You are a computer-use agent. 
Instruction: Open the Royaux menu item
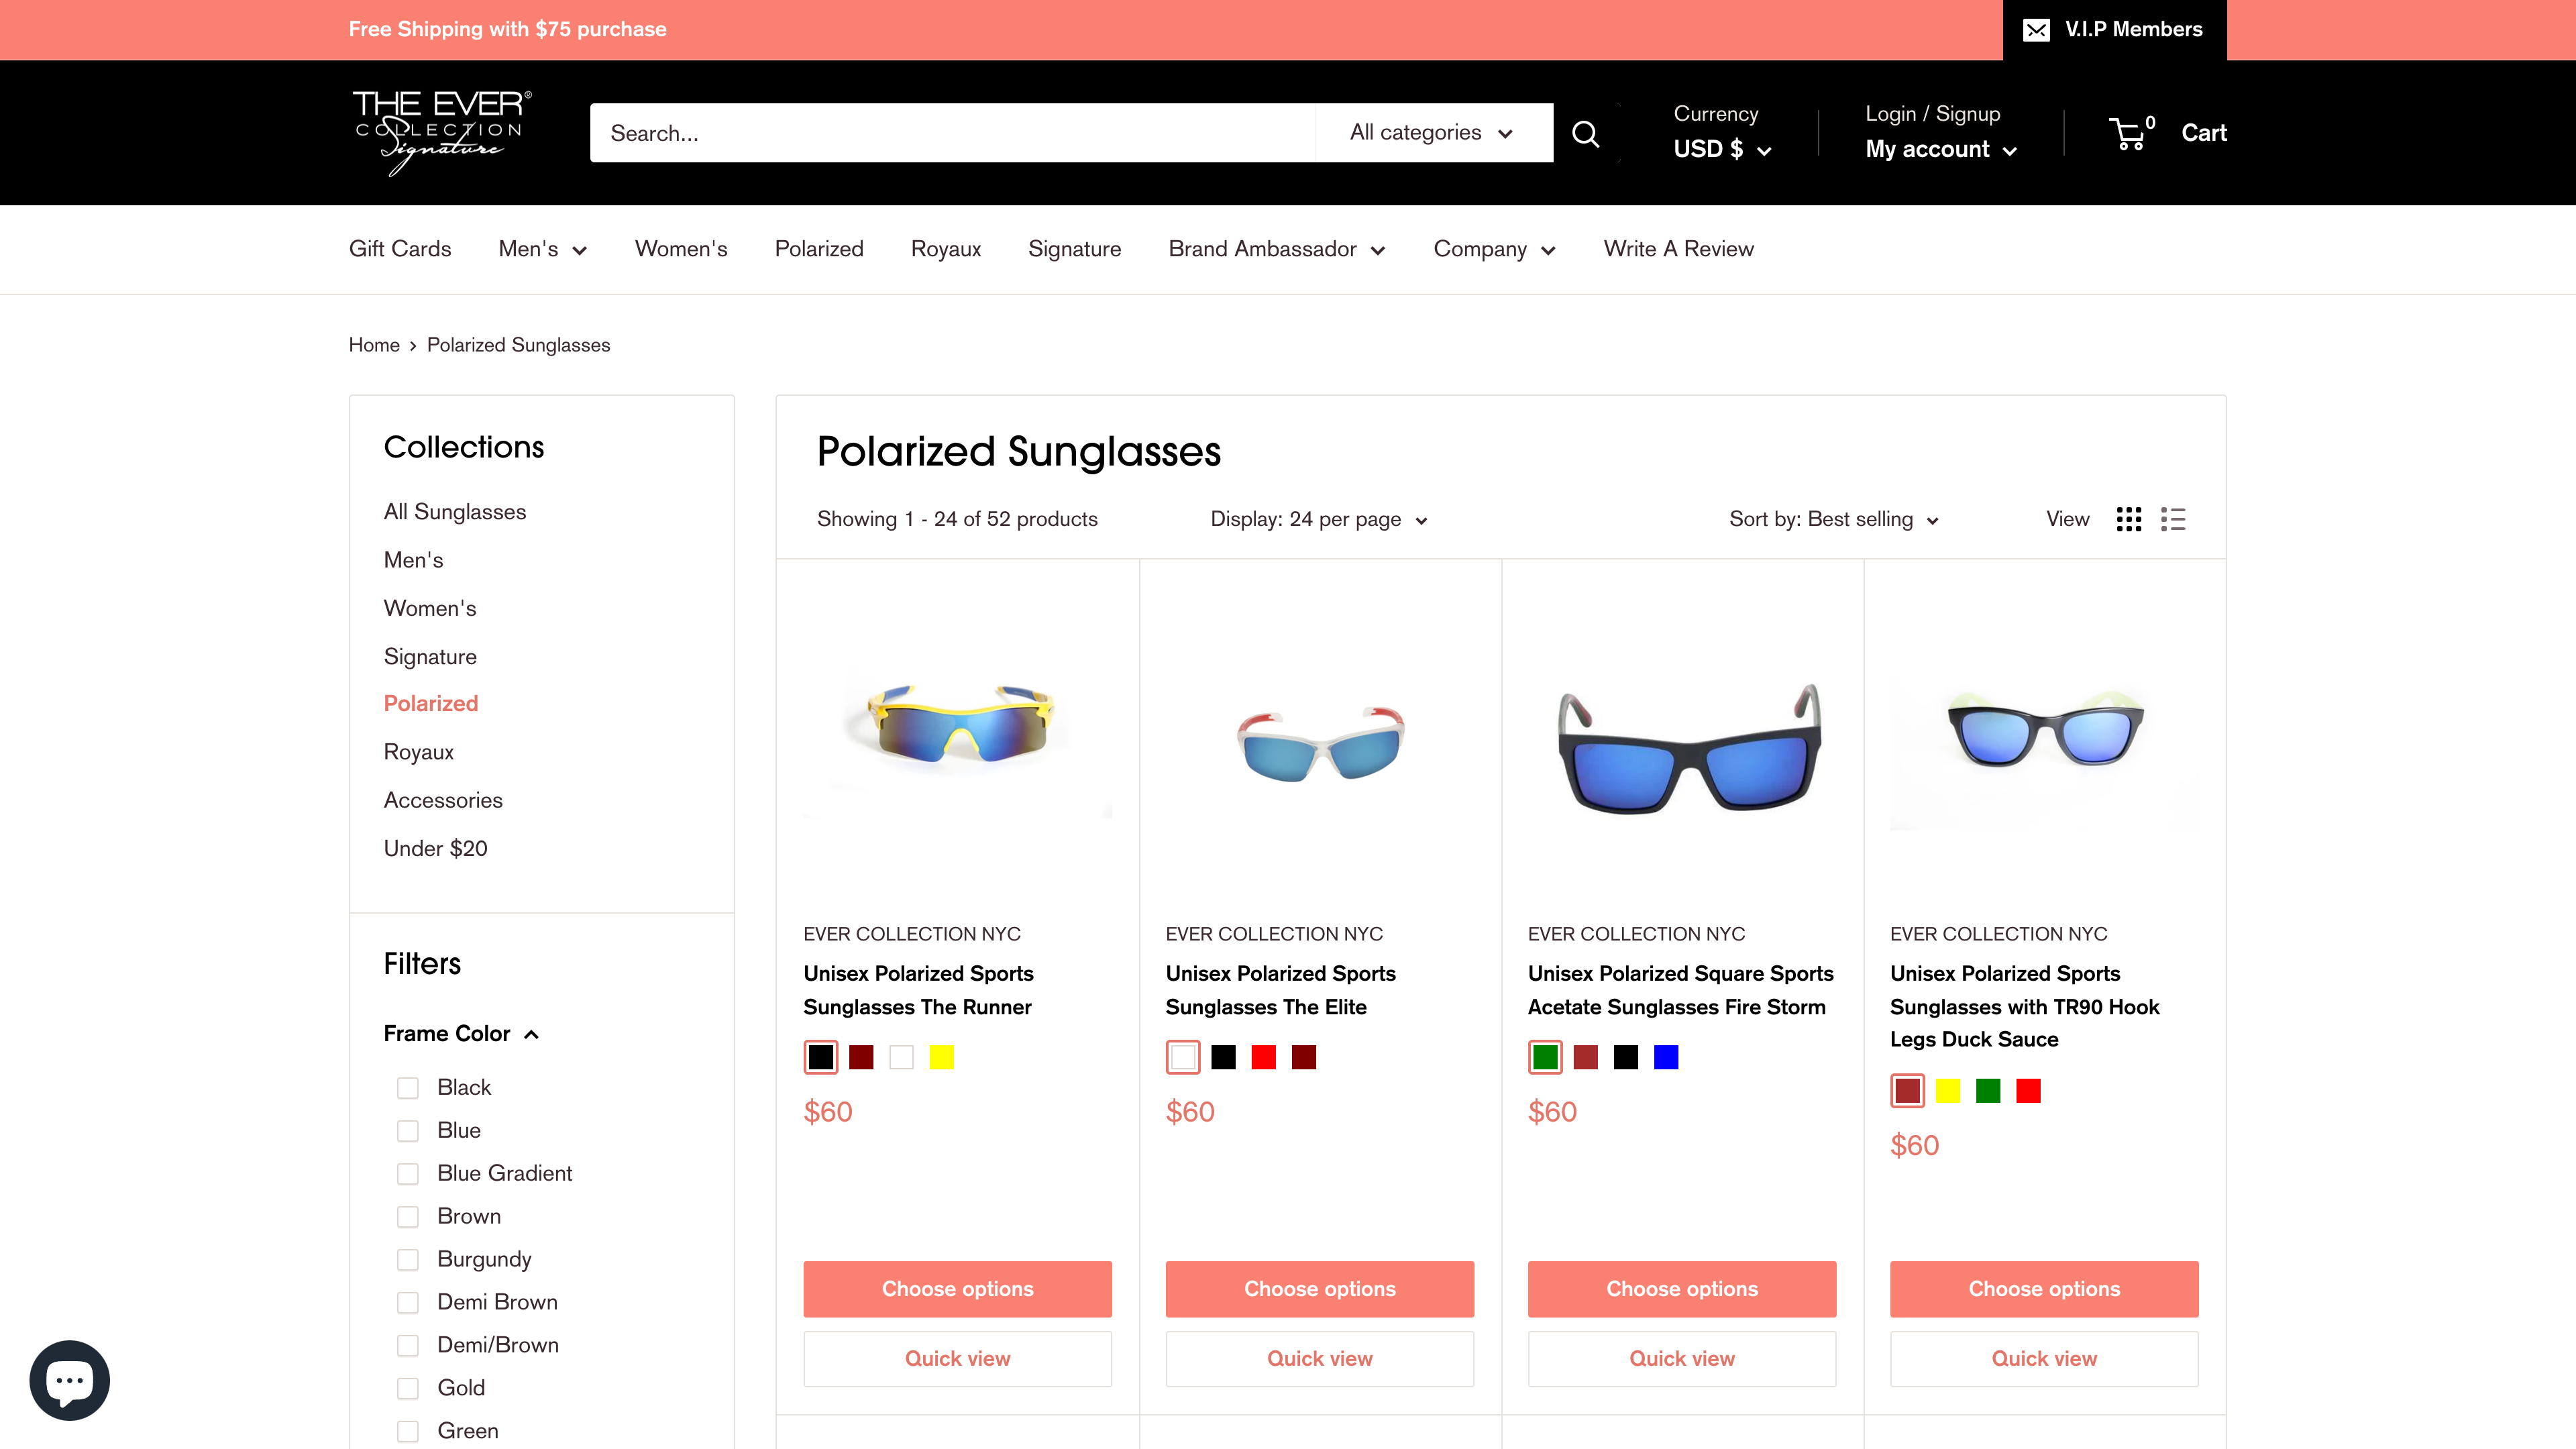[945, 249]
